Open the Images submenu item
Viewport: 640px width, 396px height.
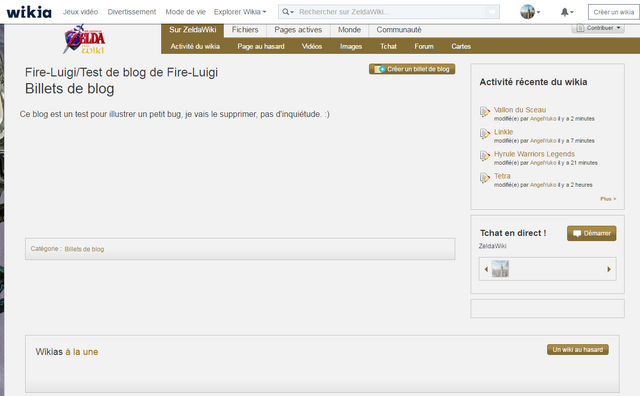point(351,47)
